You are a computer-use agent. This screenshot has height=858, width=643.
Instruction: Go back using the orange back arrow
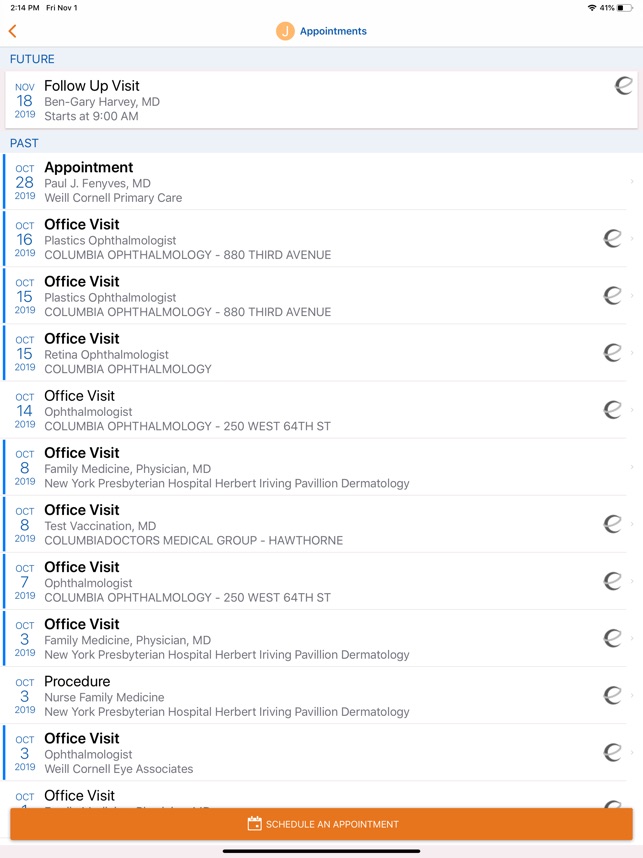13,31
